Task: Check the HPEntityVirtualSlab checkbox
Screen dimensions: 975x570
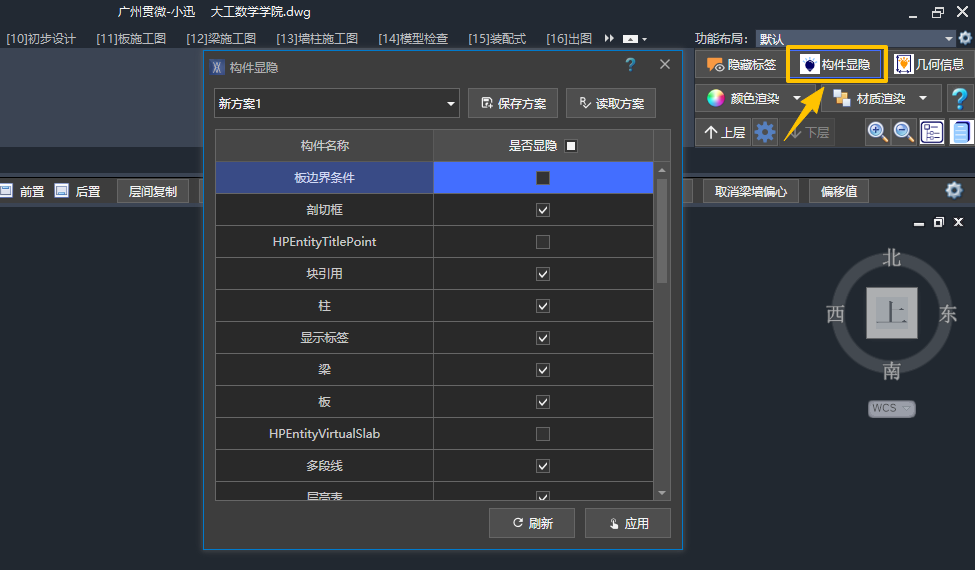Action: 543,434
